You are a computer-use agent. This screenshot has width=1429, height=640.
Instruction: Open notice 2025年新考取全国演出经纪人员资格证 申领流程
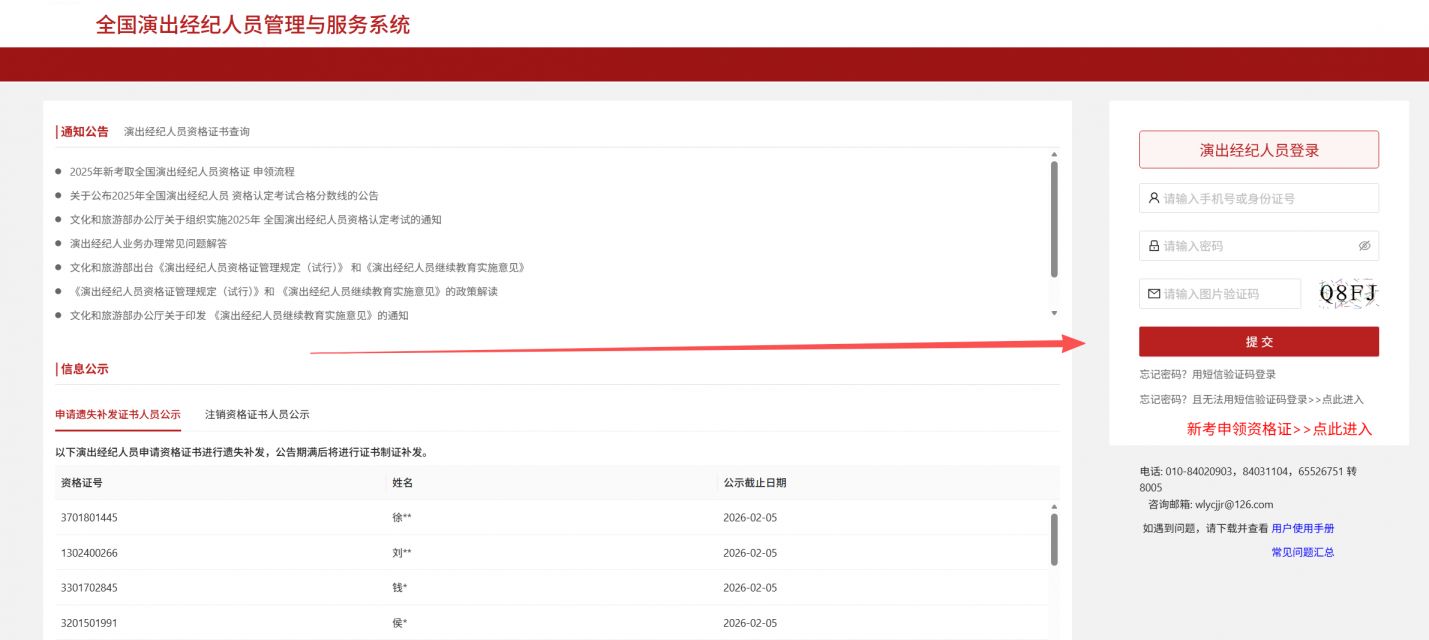pos(182,172)
